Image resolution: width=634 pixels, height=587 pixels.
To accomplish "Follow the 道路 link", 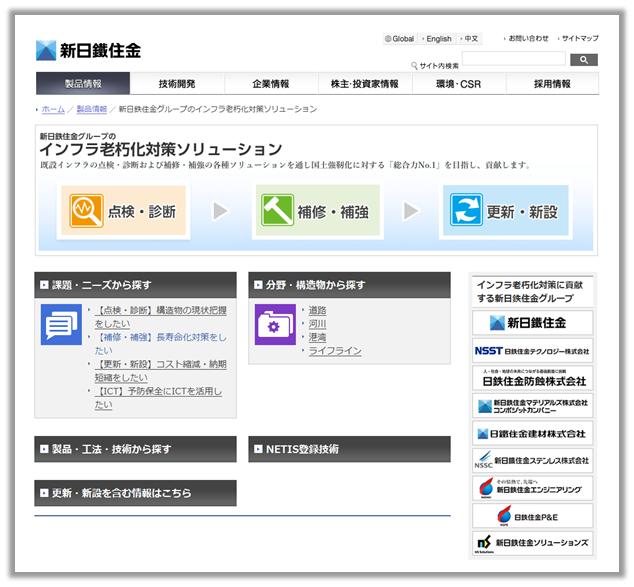I will 317,310.
